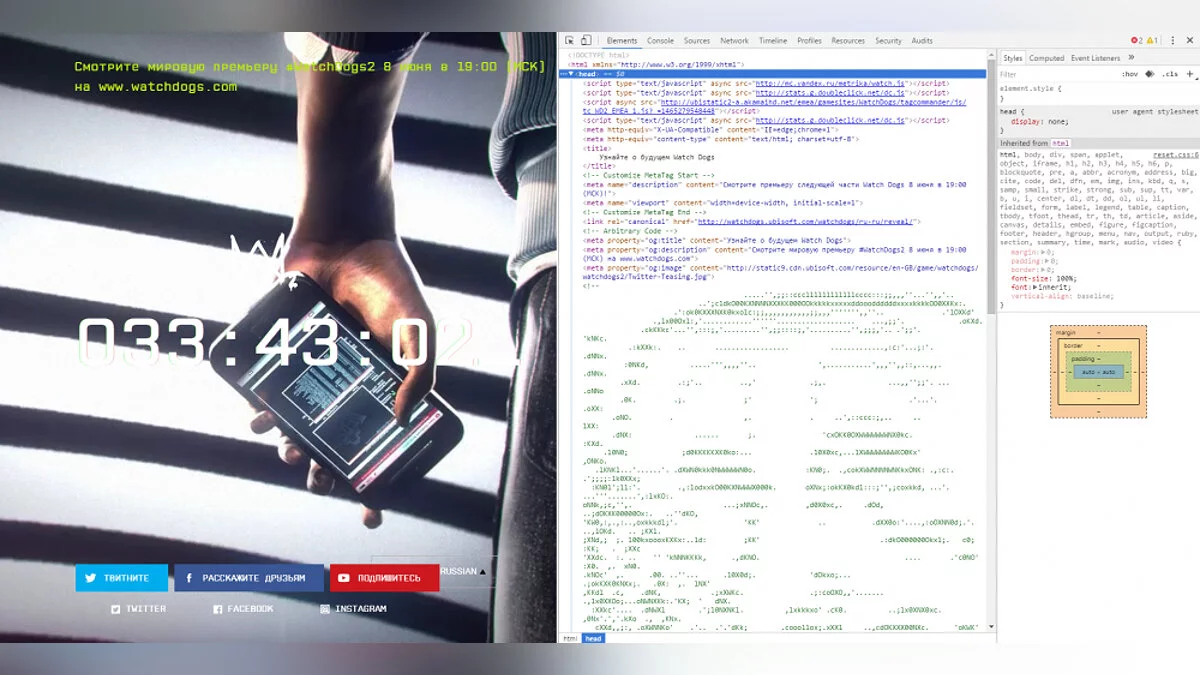Select the DOCTYPE html line

pos(599,55)
